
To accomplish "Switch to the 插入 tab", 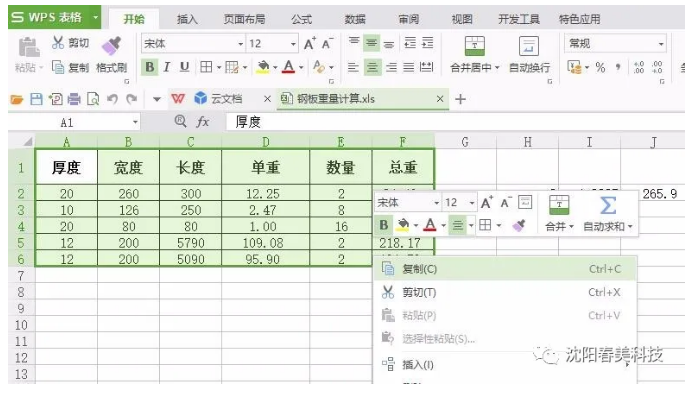I will [187, 19].
